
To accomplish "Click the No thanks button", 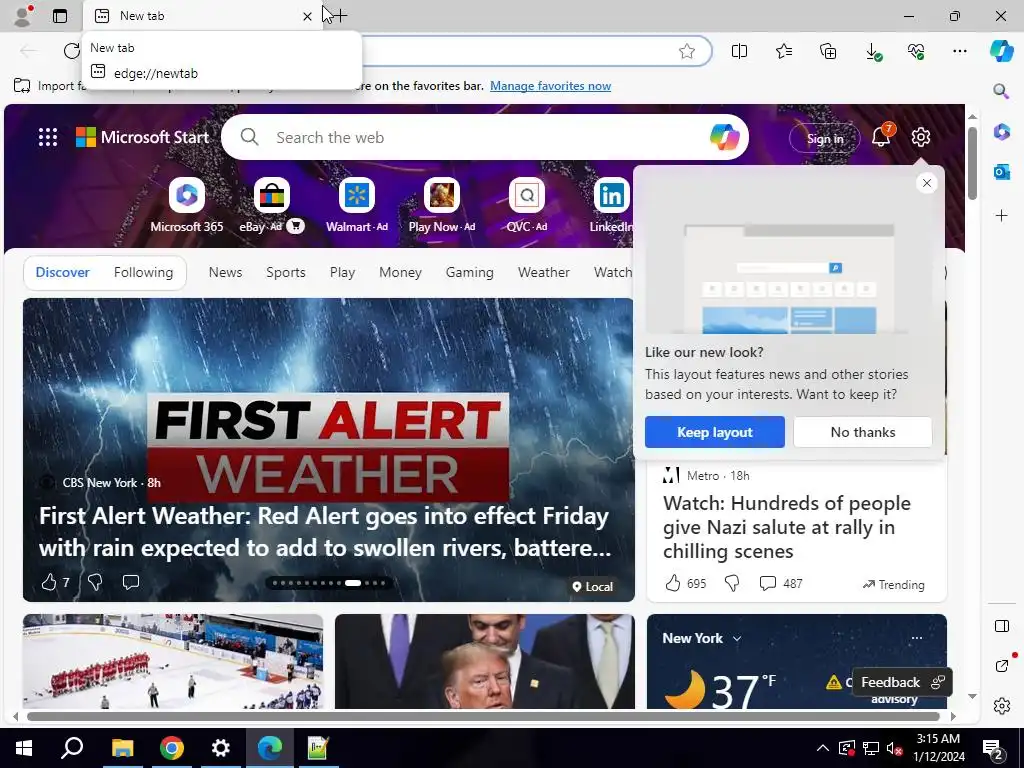I will (x=863, y=432).
